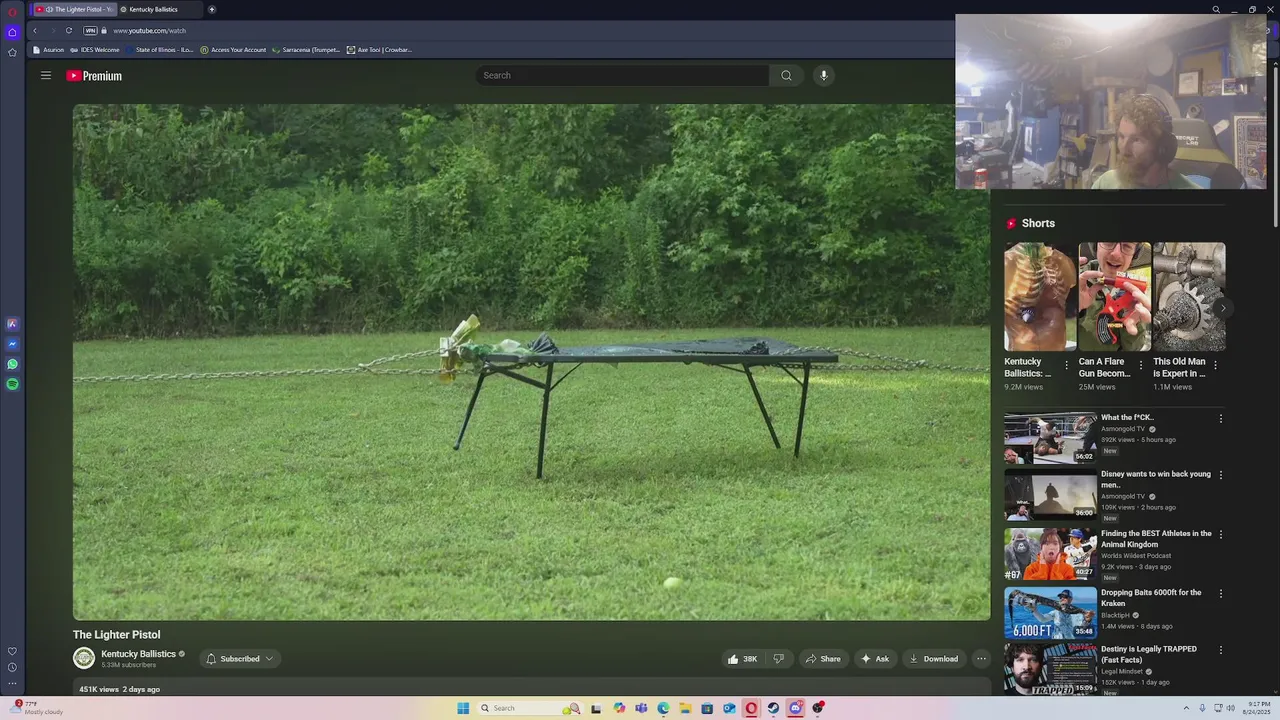Click the search magnifier button
The image size is (1280, 720).
(x=786, y=75)
